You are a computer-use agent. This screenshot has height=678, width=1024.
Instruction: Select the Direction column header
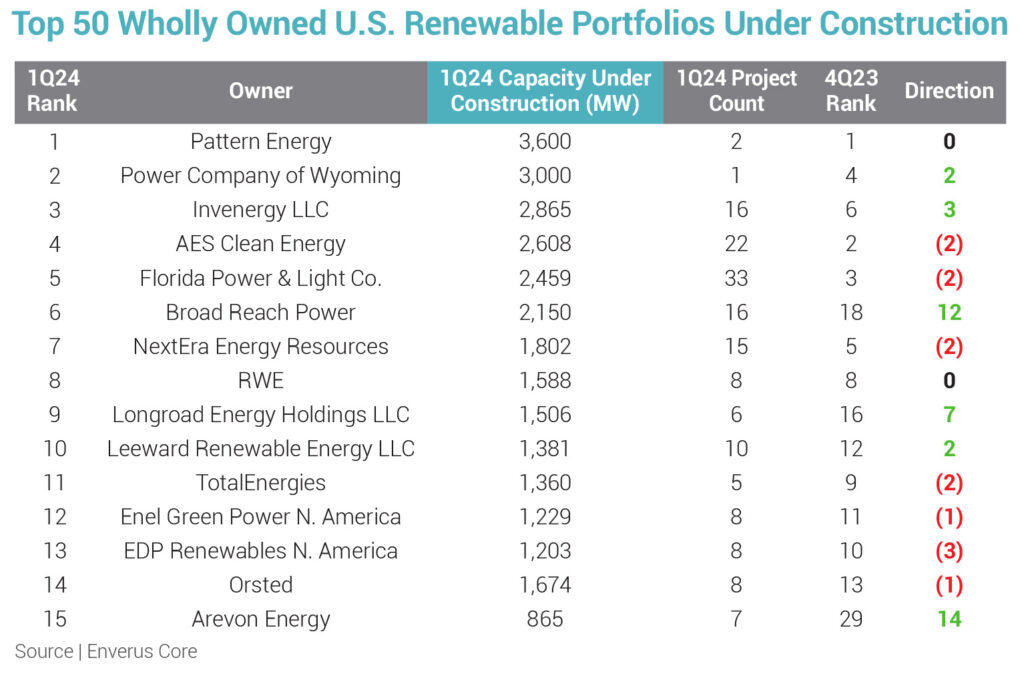(x=949, y=91)
